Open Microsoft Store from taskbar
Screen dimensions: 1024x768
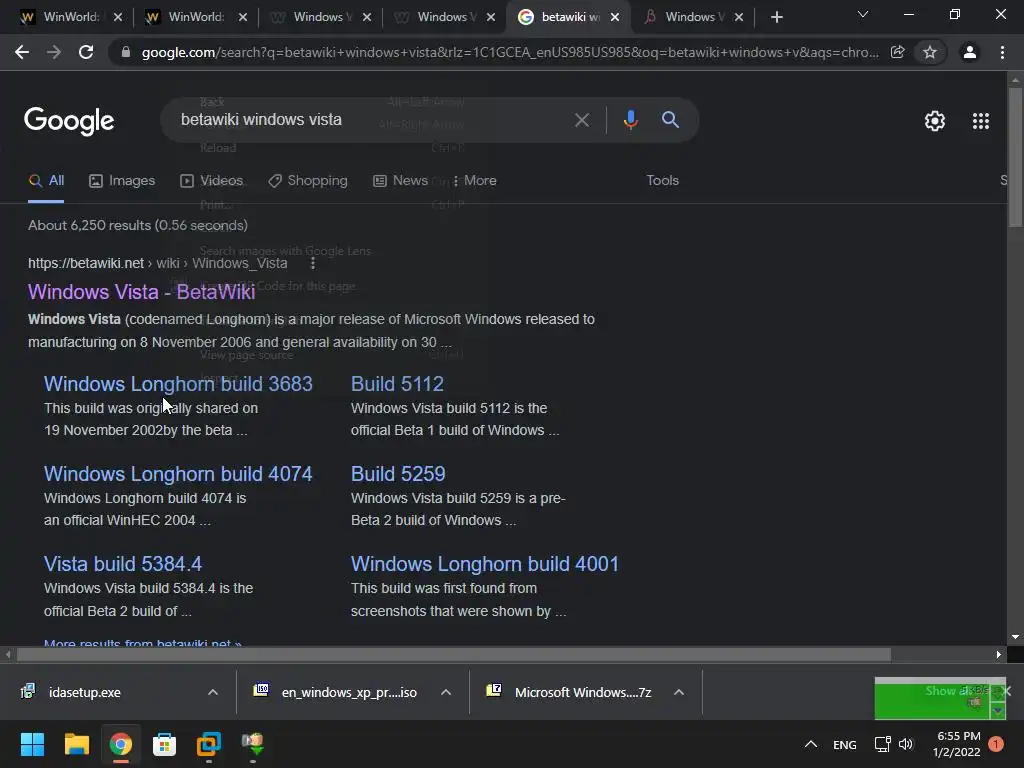pyautogui.click(x=165, y=744)
